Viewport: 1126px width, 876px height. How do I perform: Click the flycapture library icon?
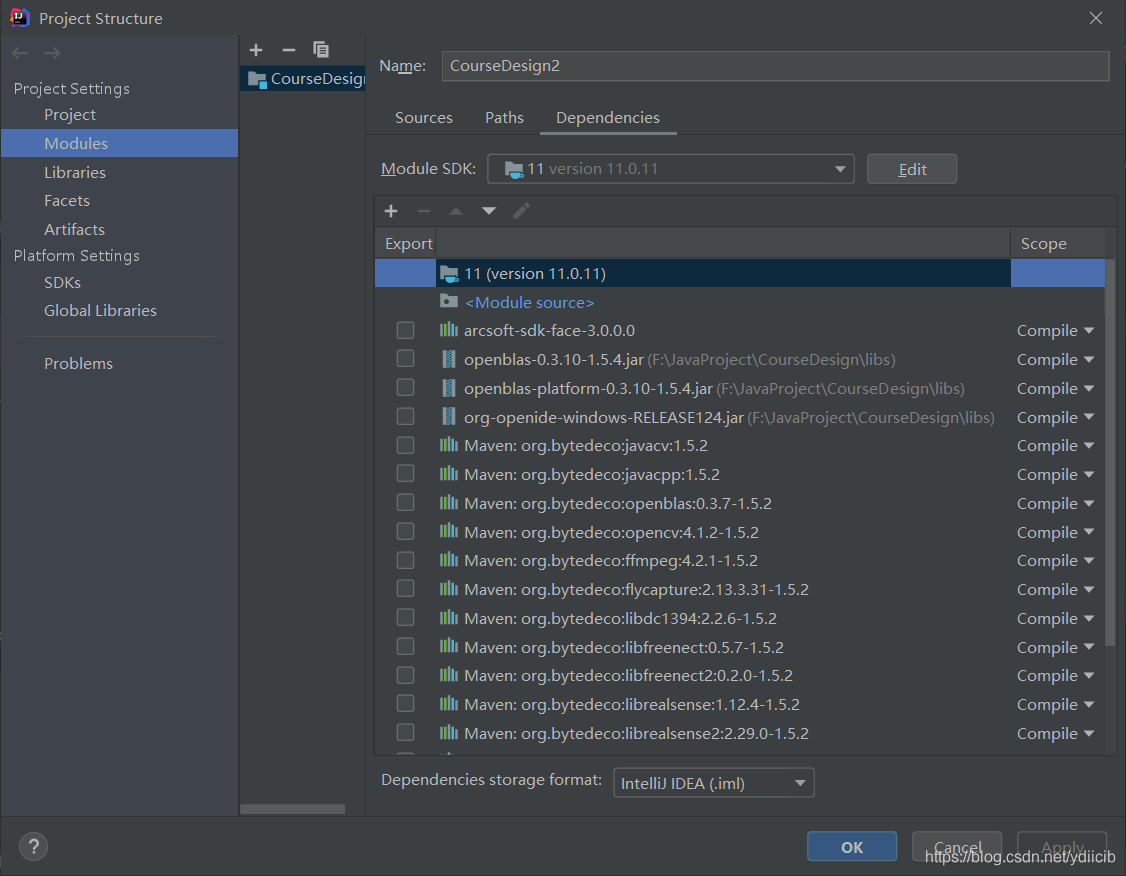449,589
